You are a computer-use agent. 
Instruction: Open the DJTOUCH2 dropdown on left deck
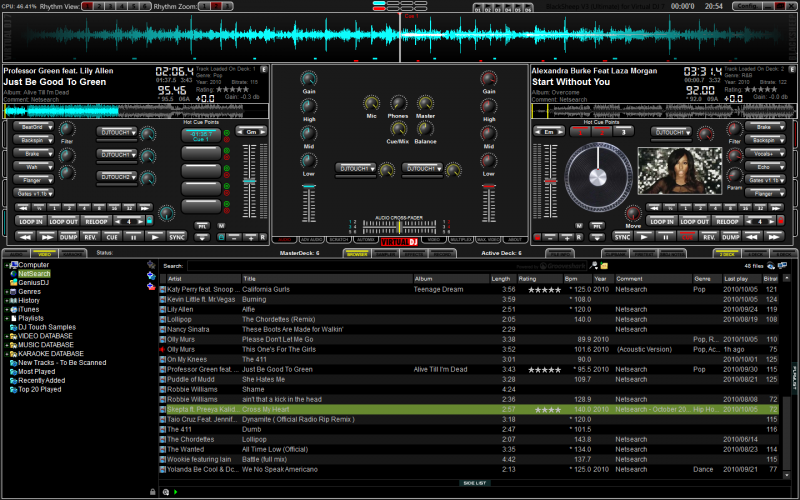pyautogui.click(x=116, y=177)
